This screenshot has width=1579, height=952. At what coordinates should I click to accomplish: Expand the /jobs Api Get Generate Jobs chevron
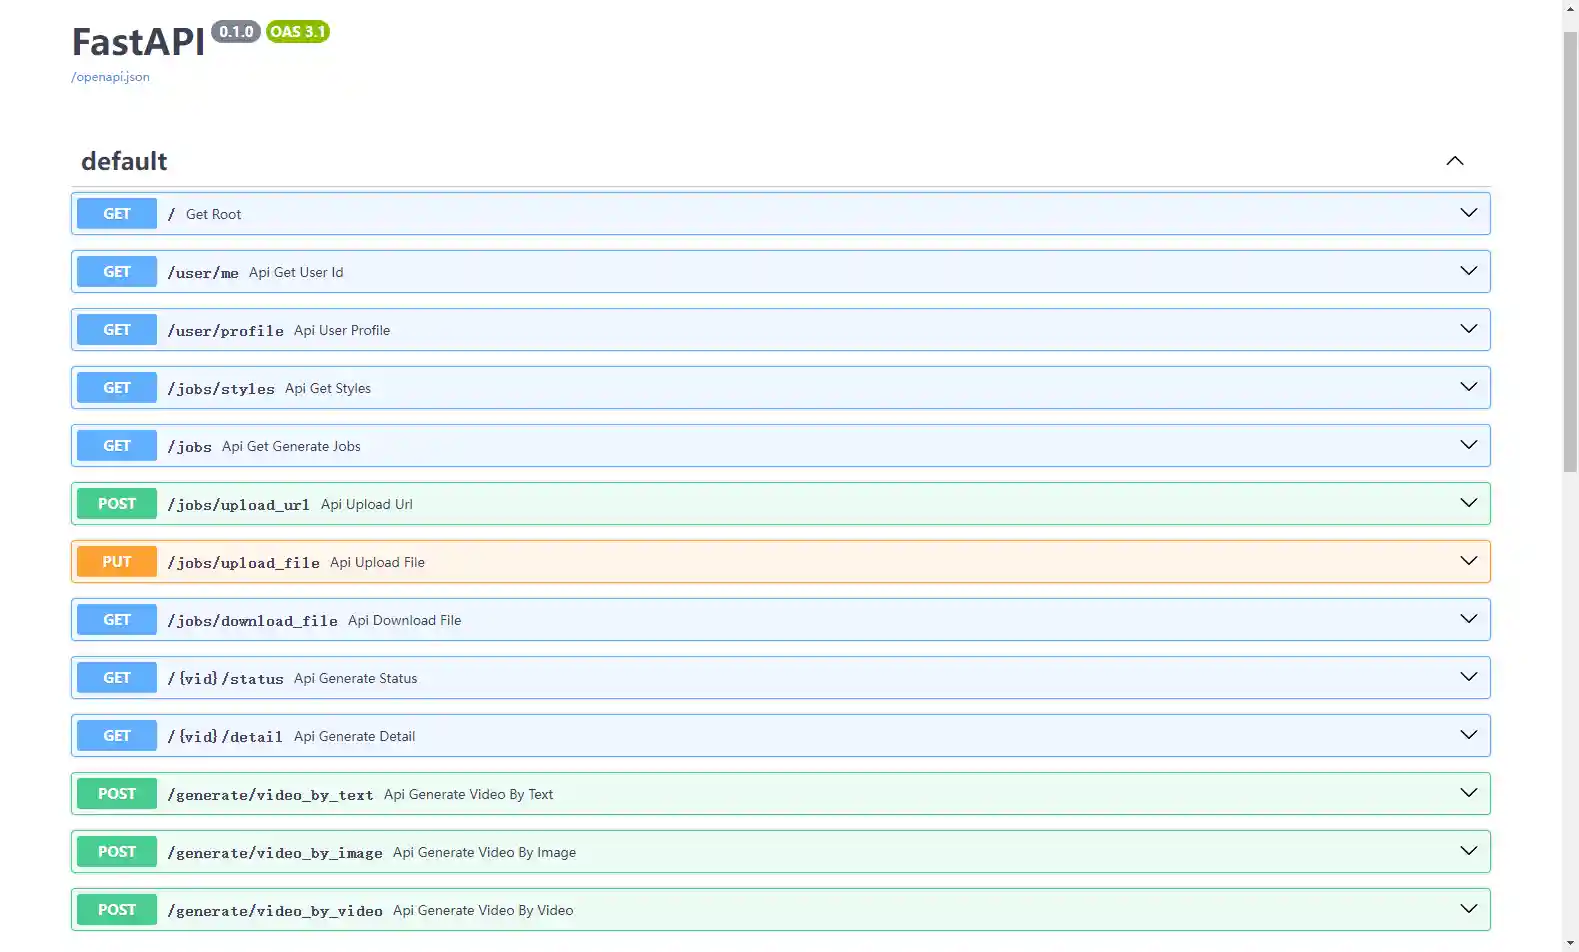tap(1468, 445)
